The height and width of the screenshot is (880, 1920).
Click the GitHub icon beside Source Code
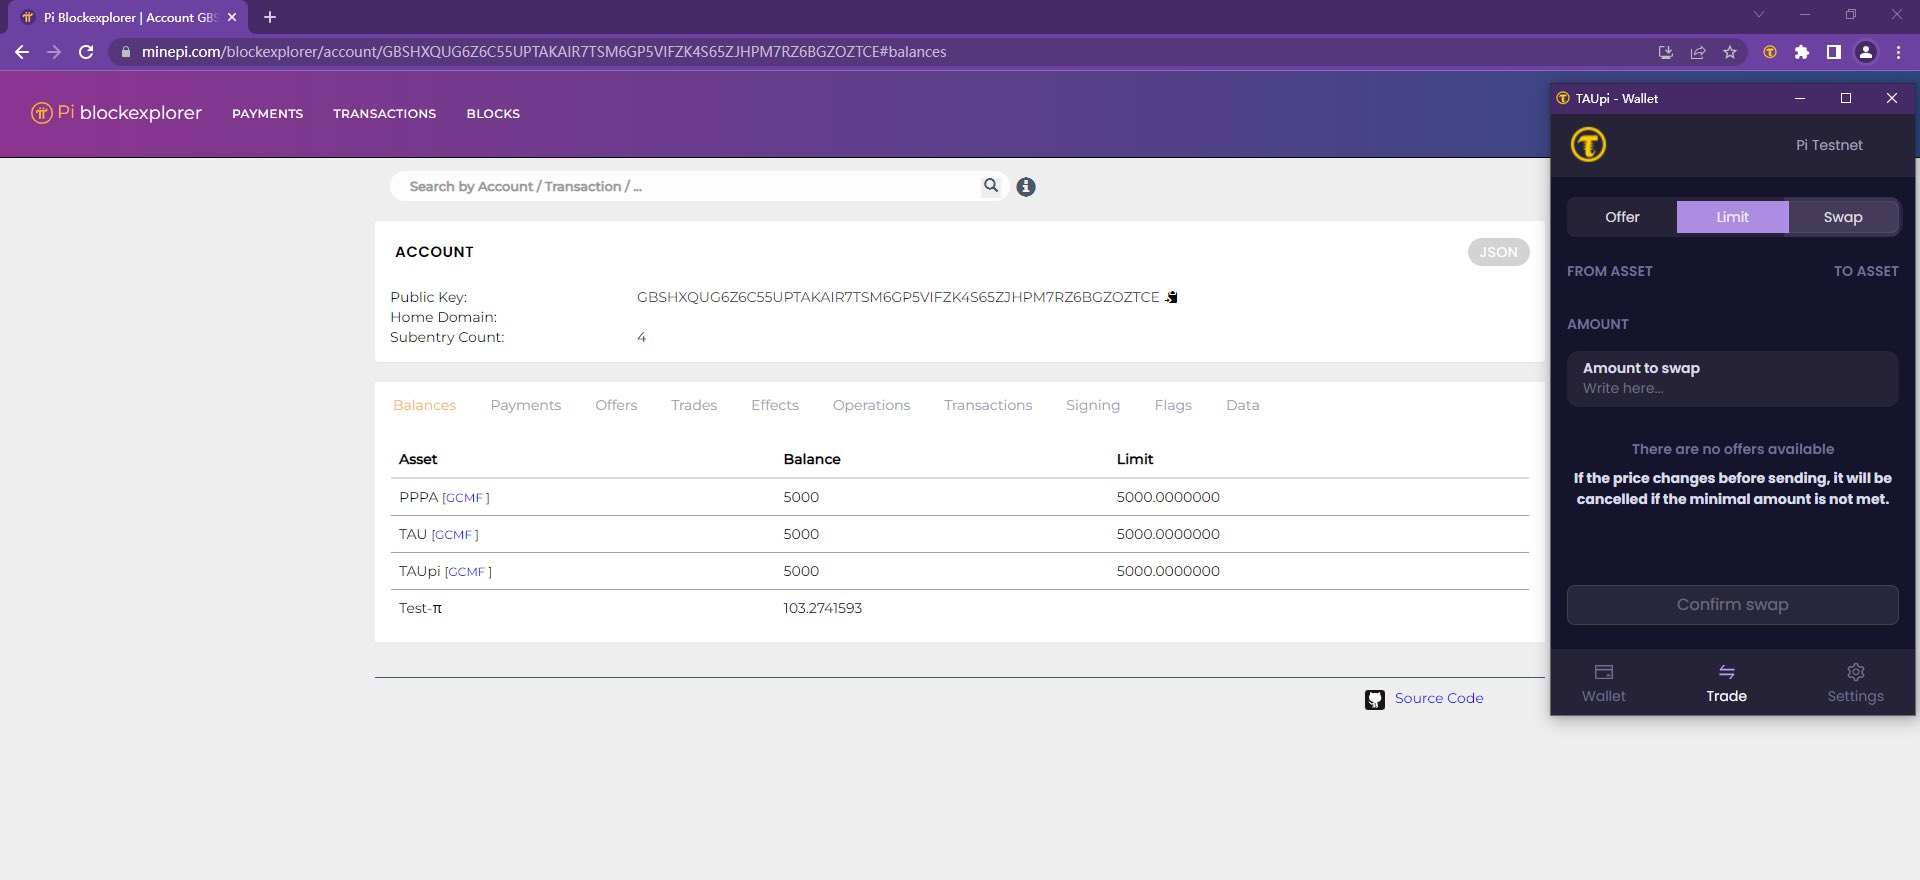pyautogui.click(x=1375, y=699)
